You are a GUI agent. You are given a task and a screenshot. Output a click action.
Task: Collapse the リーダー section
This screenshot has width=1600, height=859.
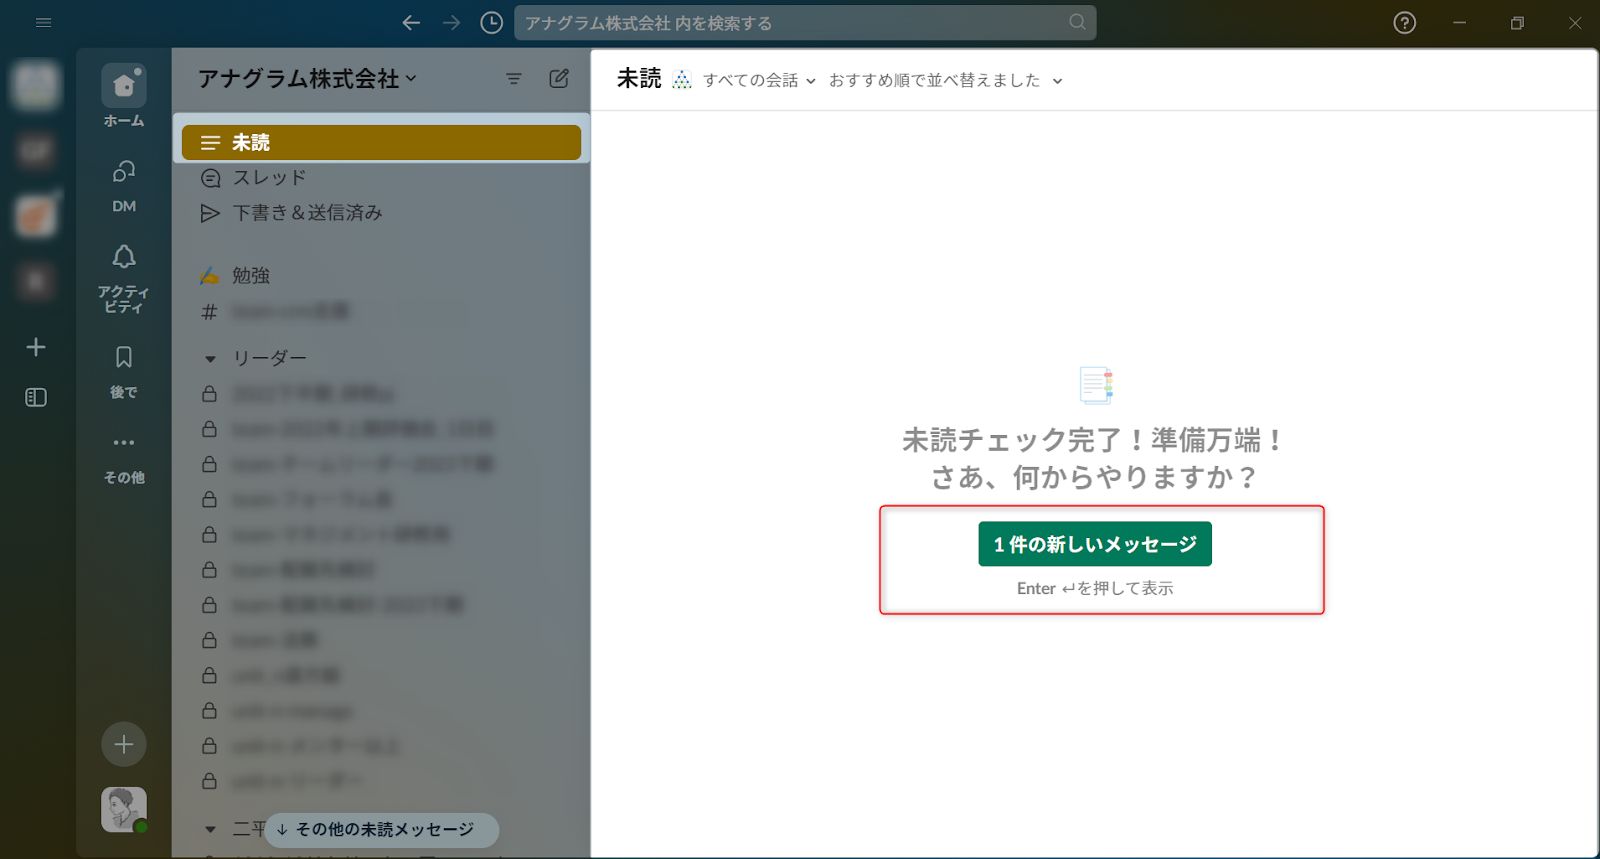pos(210,358)
